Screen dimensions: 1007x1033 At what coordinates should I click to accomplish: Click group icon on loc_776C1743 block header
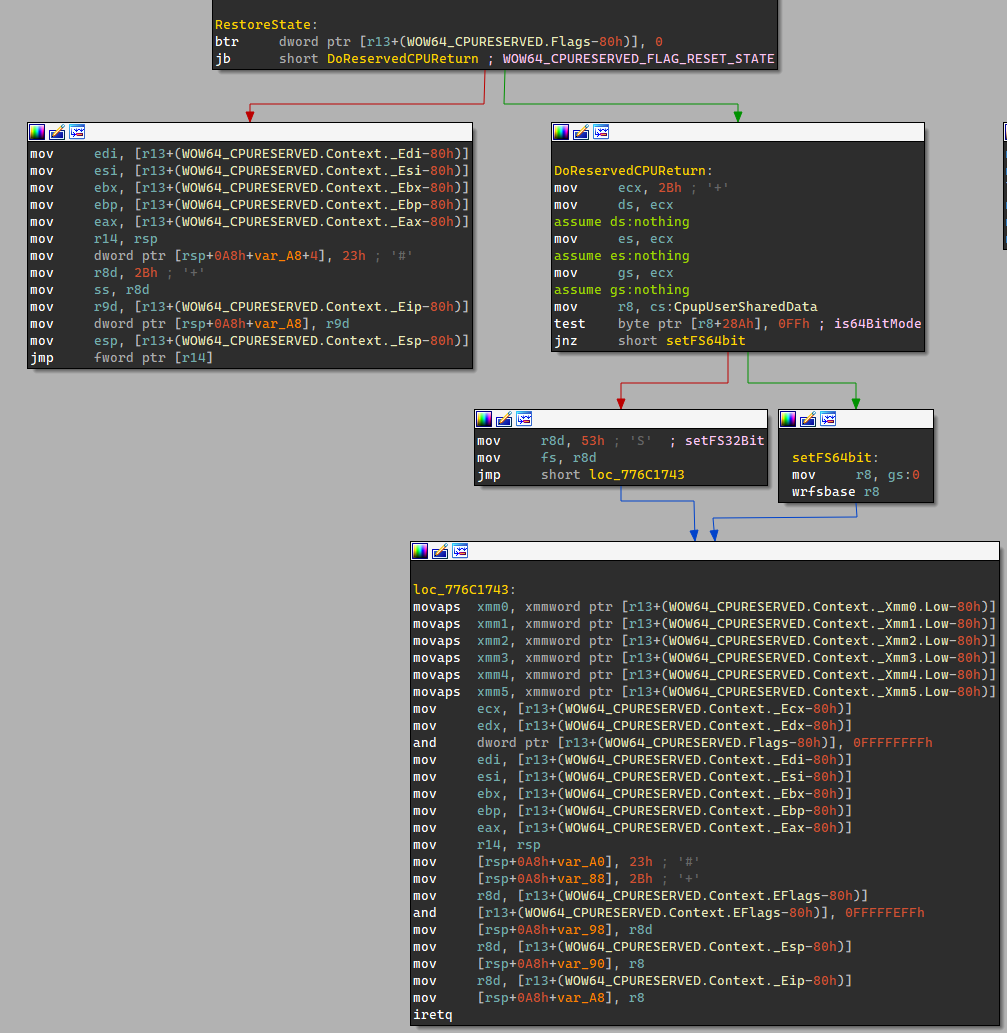pos(460,551)
